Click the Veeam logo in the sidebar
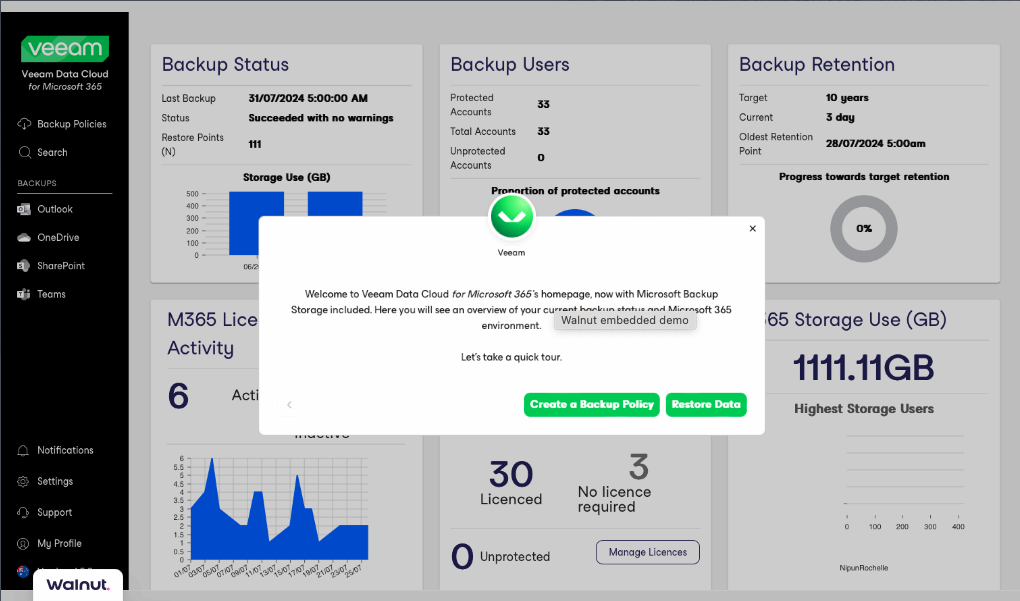This screenshot has width=1020, height=601. point(64,49)
